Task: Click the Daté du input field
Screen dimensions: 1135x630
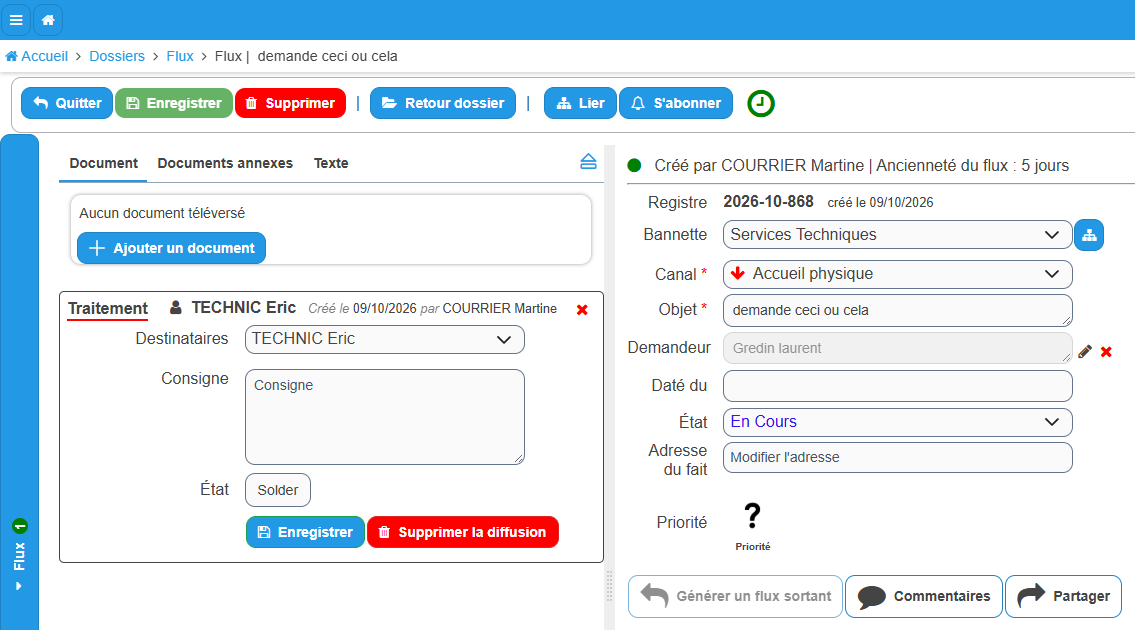Action: pos(897,386)
